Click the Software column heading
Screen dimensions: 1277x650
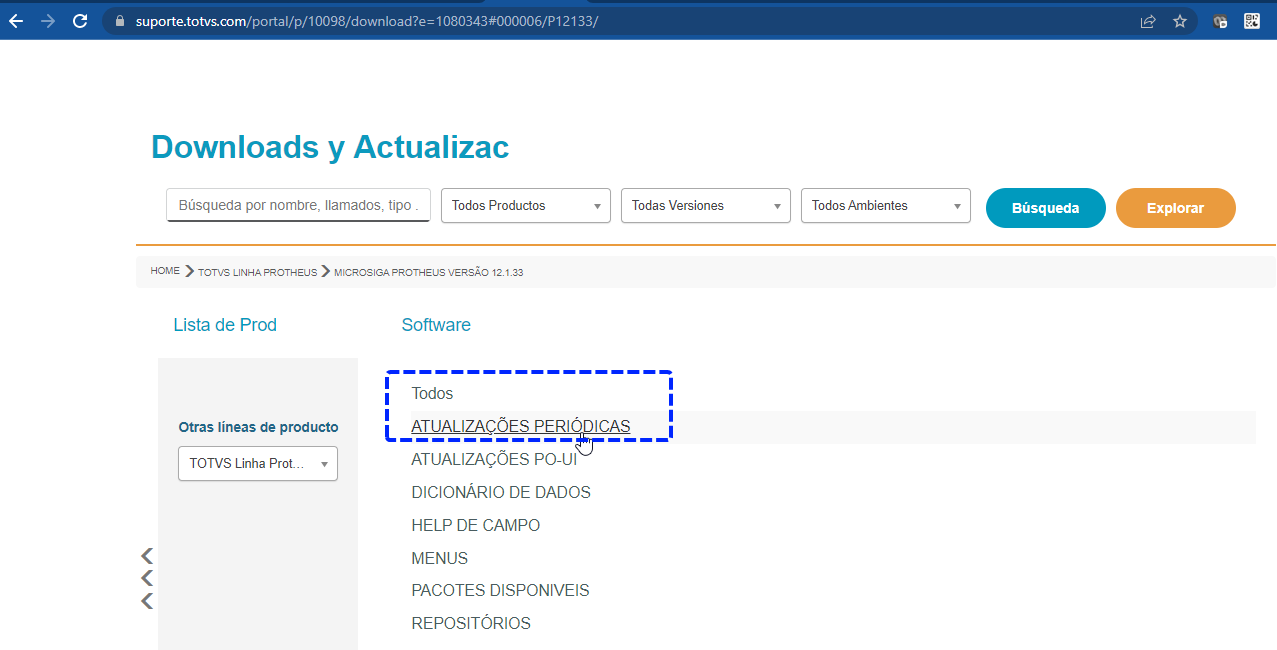click(x=436, y=325)
